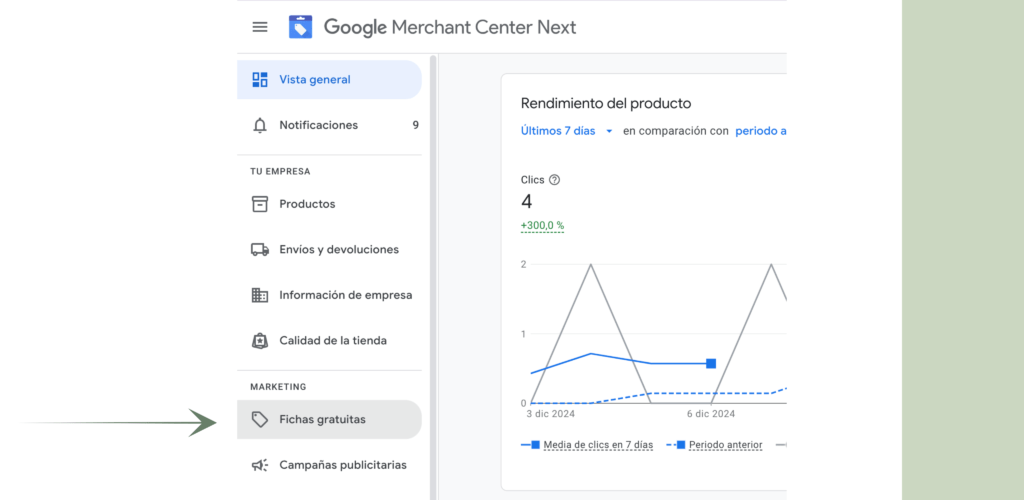Toggle Media de clics en 7 días legend

[586, 445]
